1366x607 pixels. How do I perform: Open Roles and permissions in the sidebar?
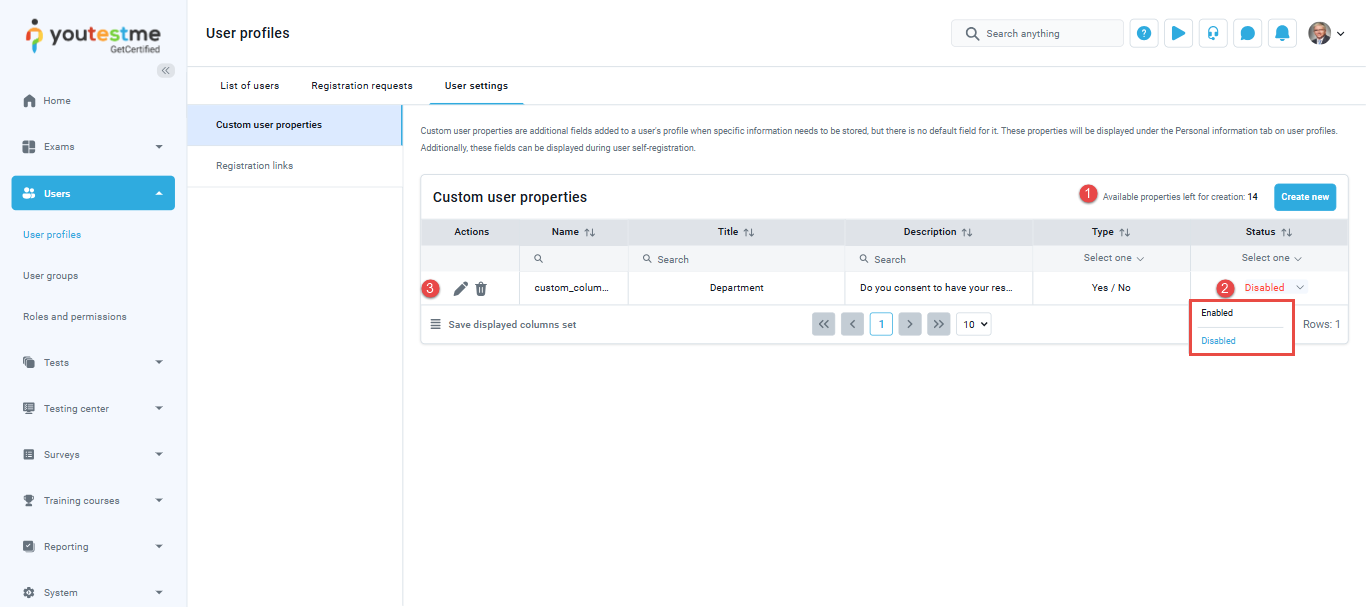coord(75,317)
